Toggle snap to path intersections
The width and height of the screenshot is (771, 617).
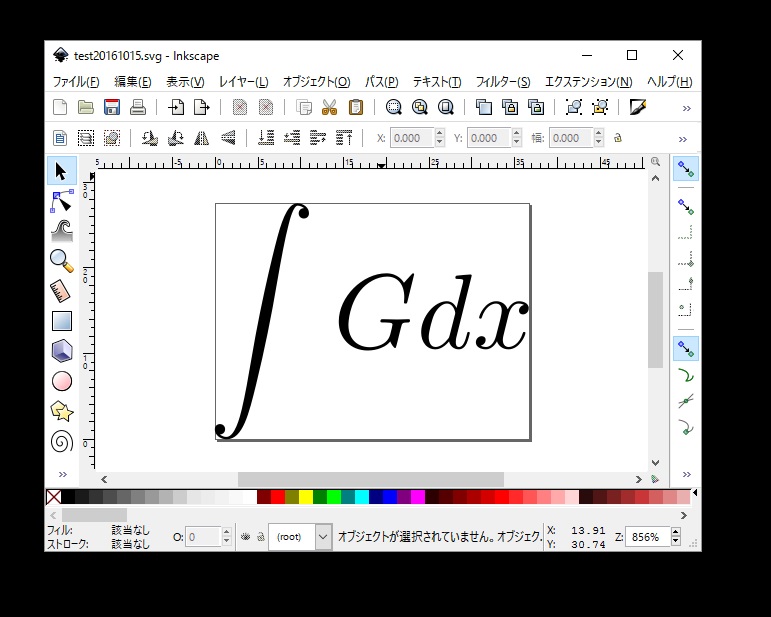tap(685, 401)
